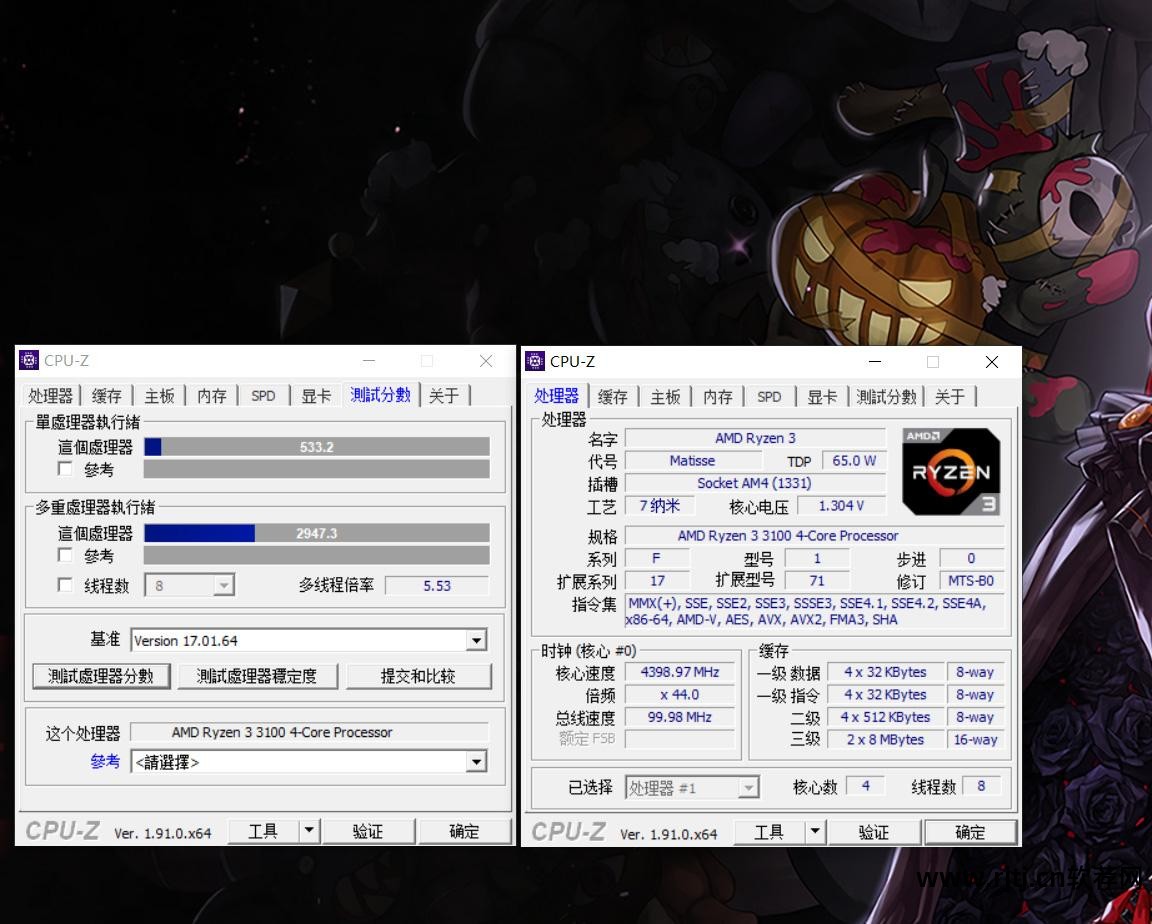Click multi-thread score bar showing 2947.3
Screen dimensions: 1152x924
[x=317, y=533]
